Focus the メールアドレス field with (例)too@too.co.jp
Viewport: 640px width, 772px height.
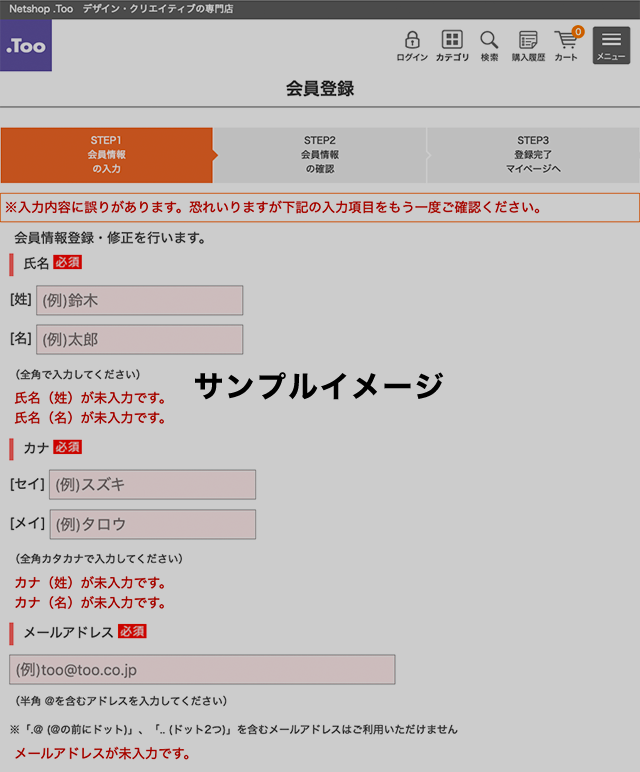pos(202,669)
